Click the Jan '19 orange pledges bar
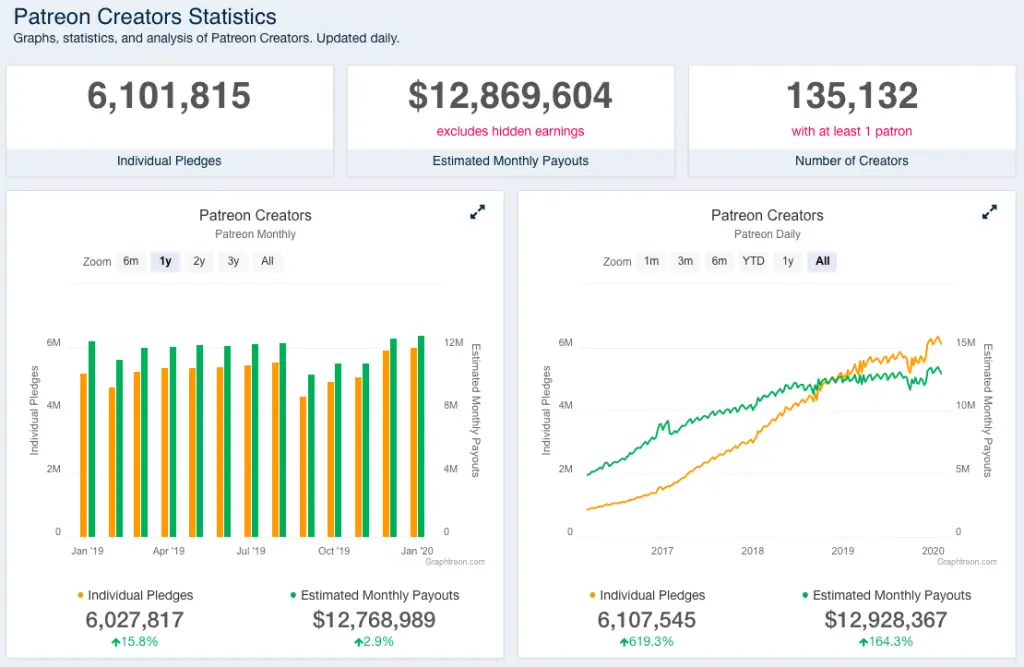This screenshot has width=1024, height=667. coord(83,455)
